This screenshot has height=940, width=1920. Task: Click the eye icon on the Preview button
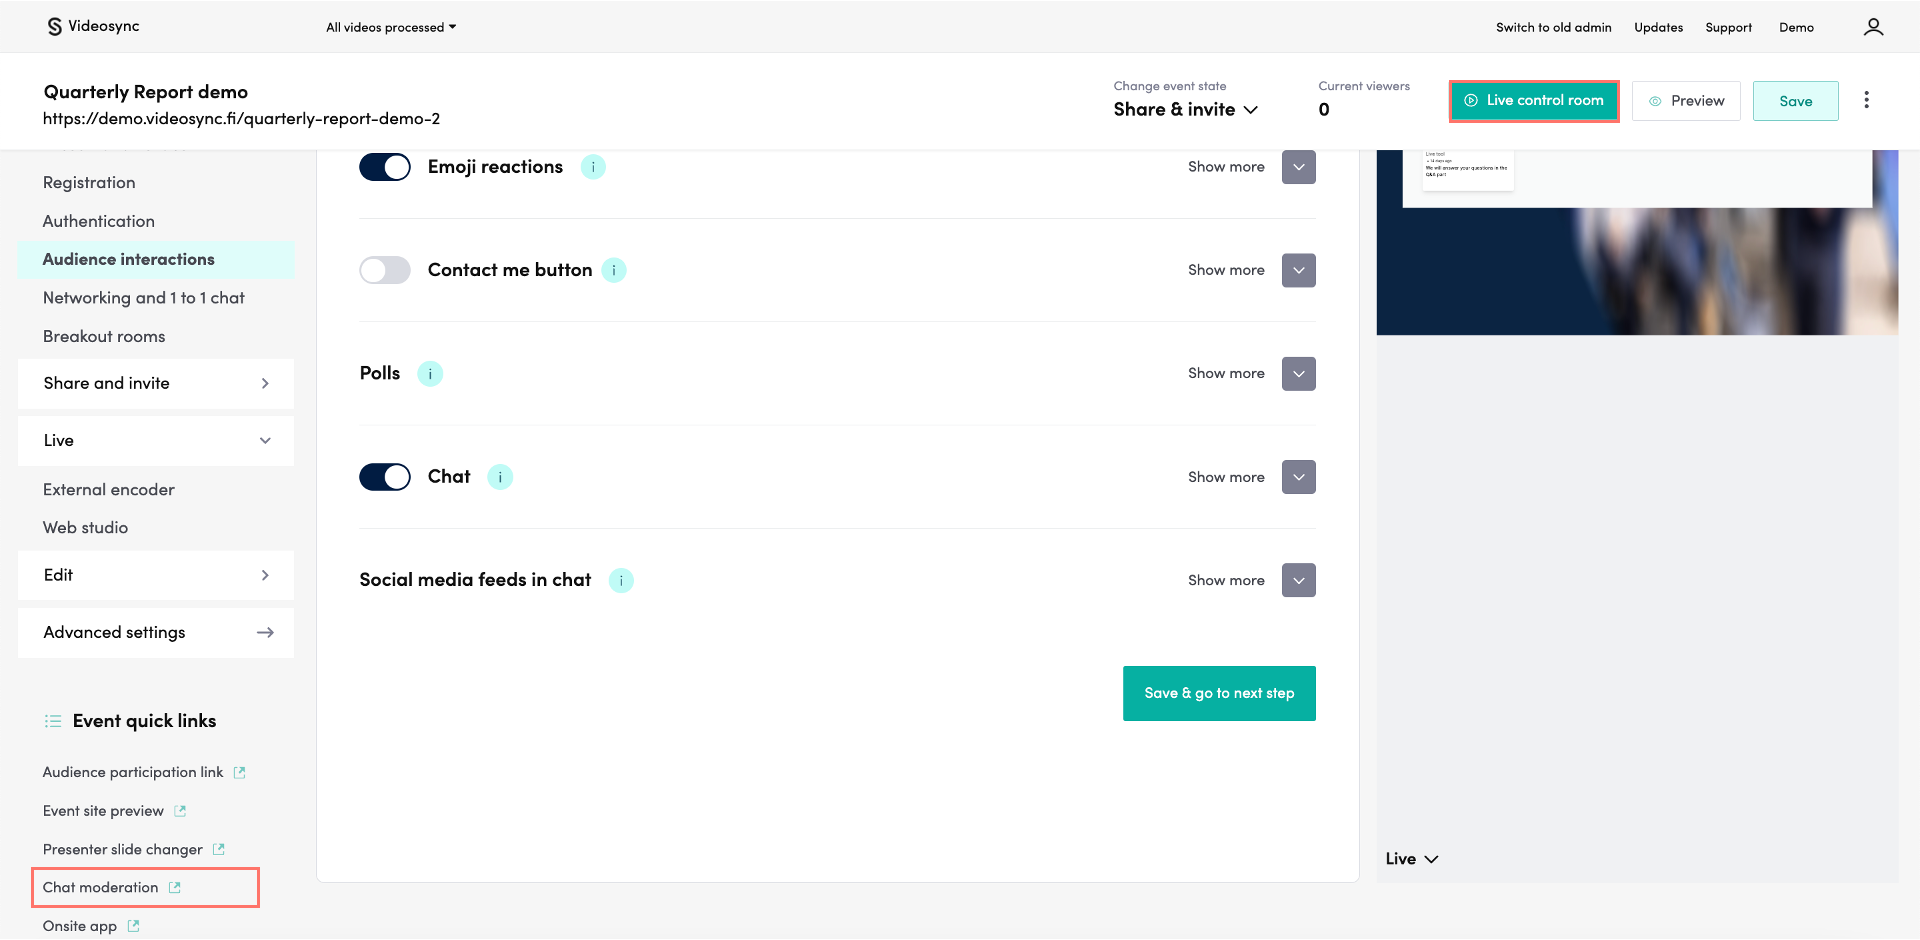pyautogui.click(x=1655, y=100)
